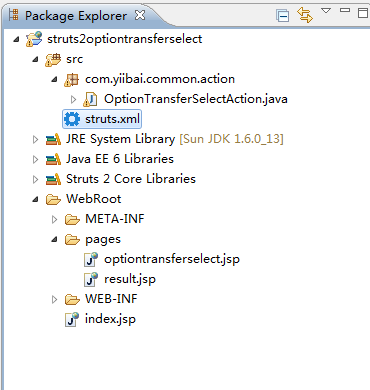The height and width of the screenshot is (390, 370).
Task: Minimize the Package Explorer view
Action: tap(345, 10)
